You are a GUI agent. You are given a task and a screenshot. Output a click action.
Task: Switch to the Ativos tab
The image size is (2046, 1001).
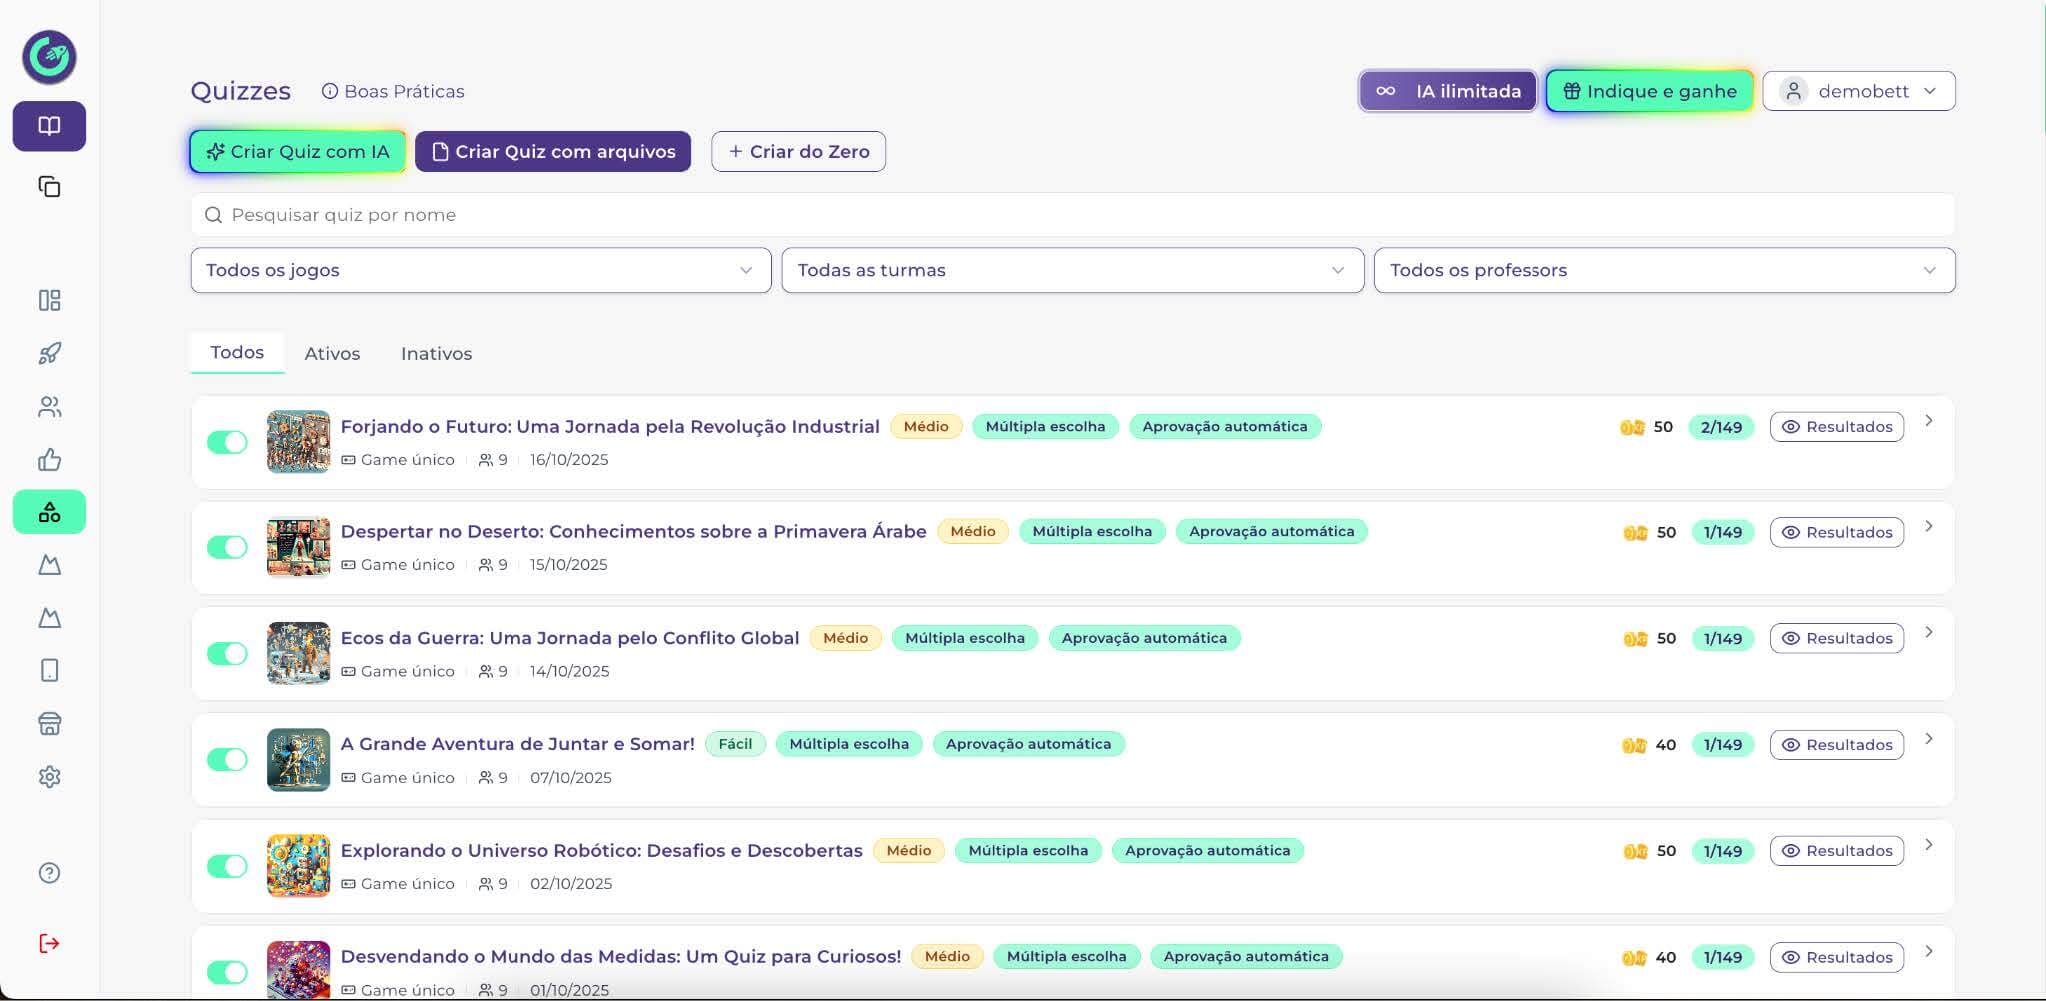tap(332, 354)
